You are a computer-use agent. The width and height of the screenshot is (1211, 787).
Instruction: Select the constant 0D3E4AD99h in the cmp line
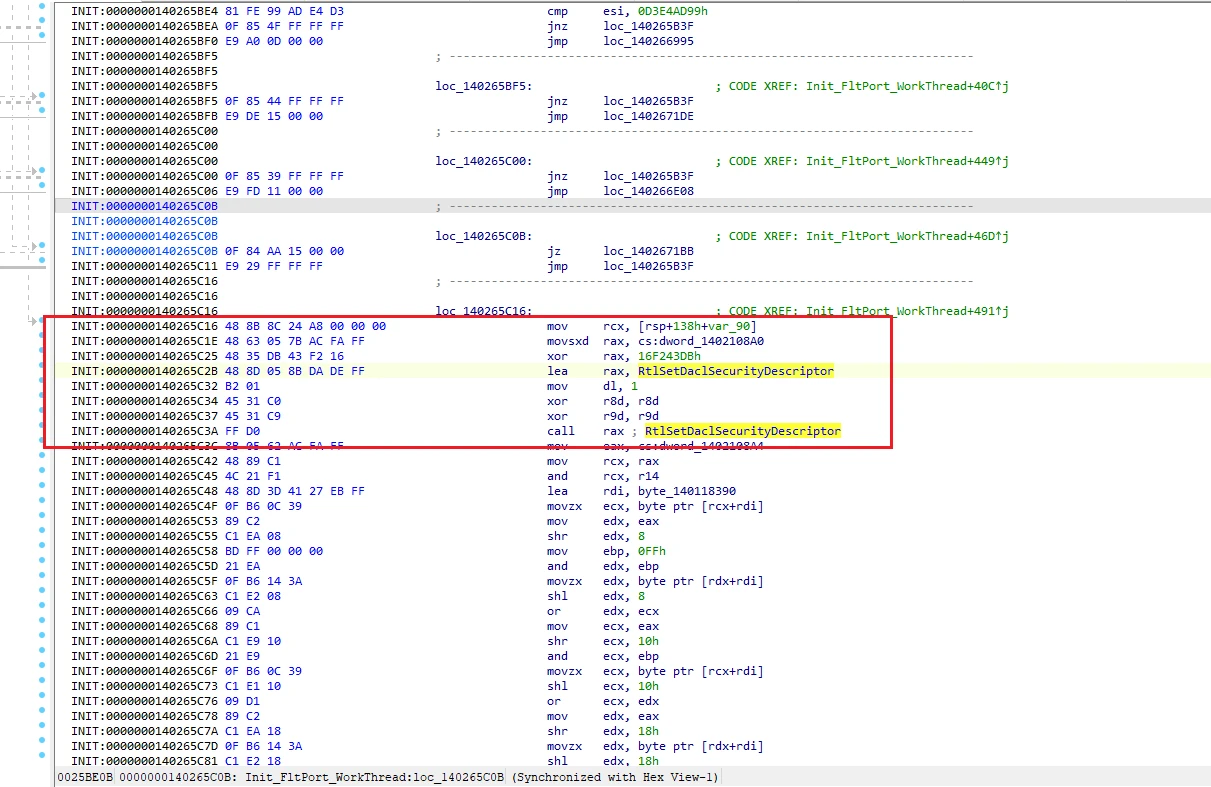pyautogui.click(x=671, y=11)
